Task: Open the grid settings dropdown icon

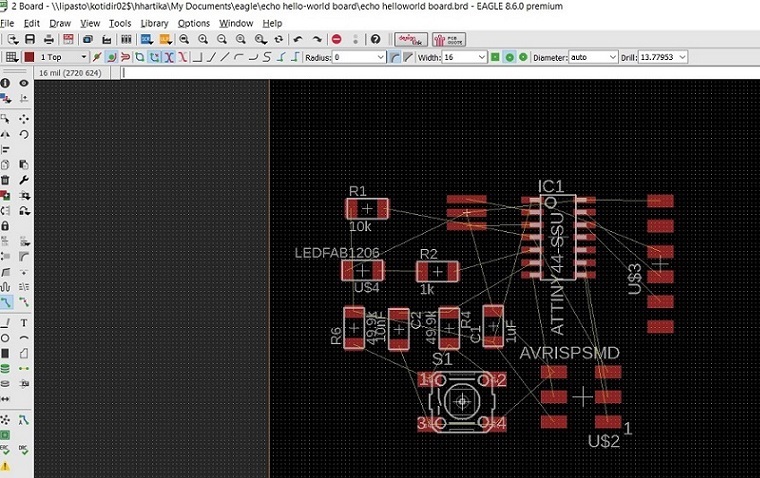Action: click(x=12, y=57)
